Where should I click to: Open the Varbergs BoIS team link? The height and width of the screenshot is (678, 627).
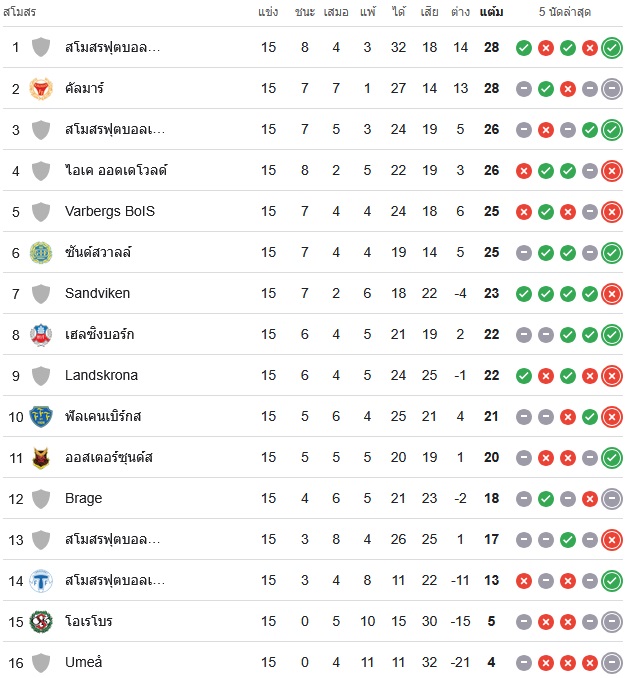110,211
